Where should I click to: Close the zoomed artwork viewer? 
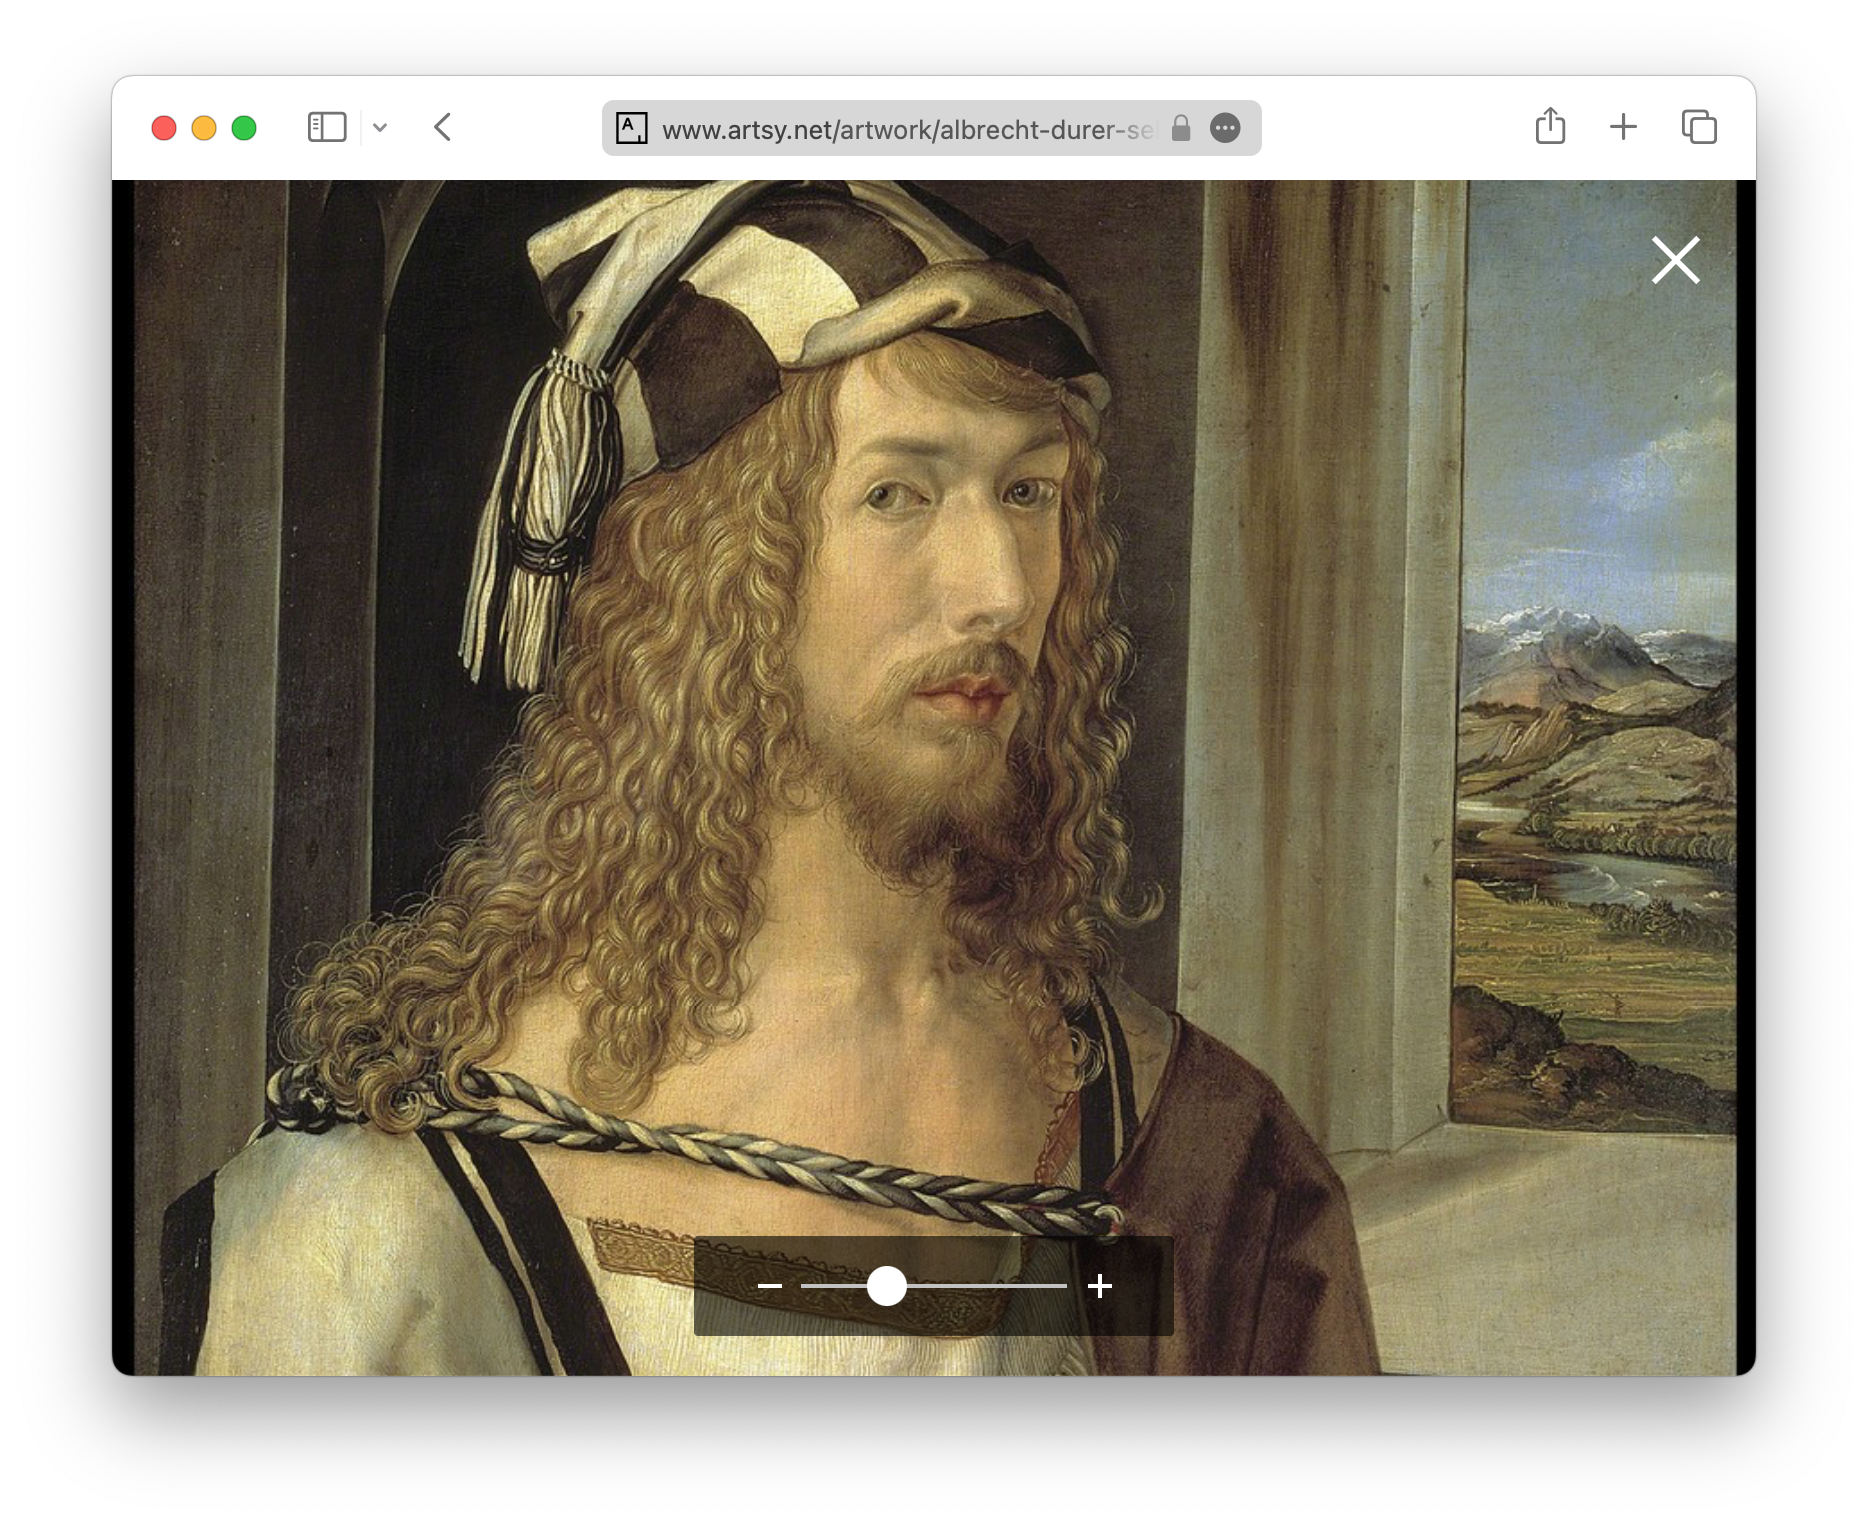[1676, 260]
